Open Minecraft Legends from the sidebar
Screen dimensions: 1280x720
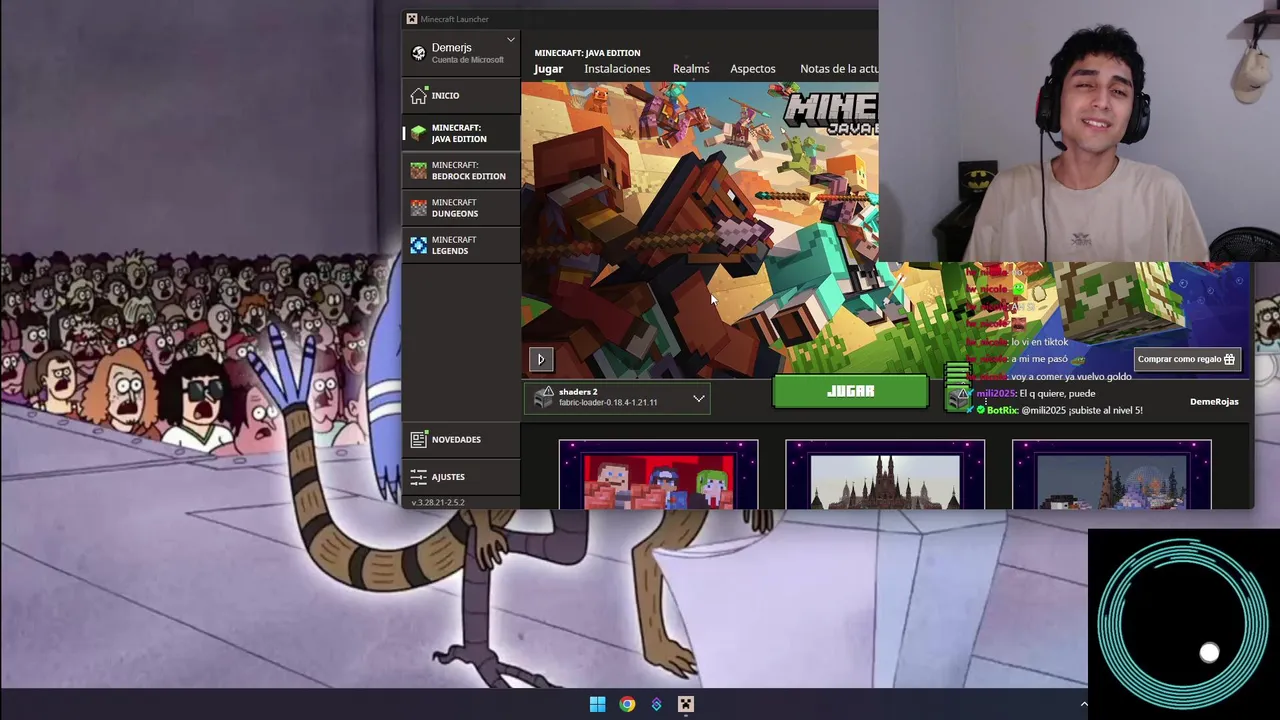pos(460,245)
